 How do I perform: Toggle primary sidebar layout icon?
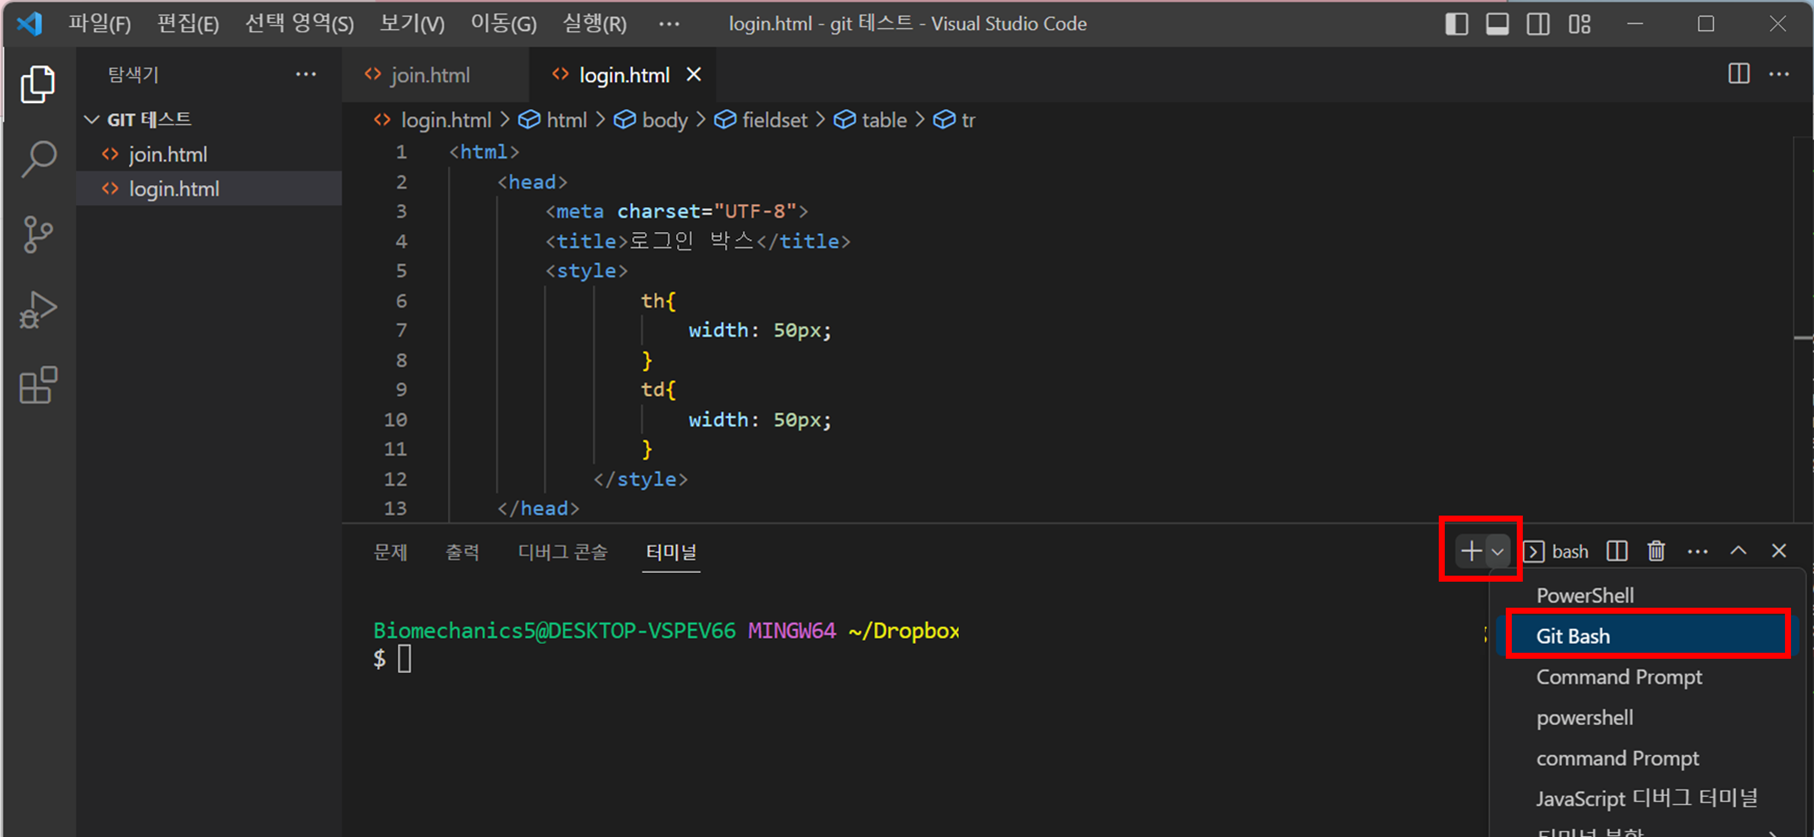tap(1456, 24)
